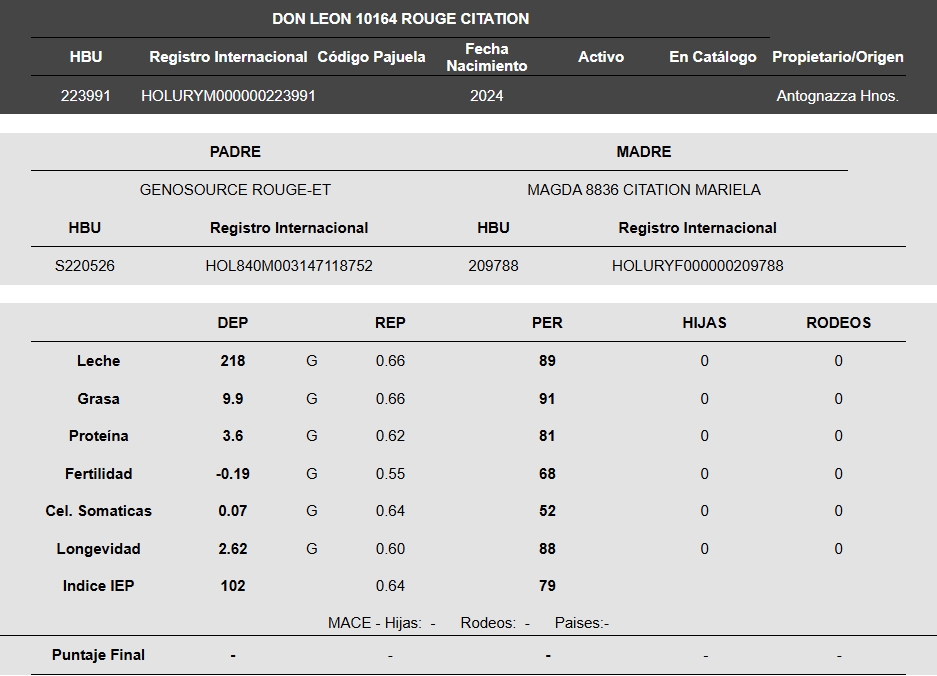Viewport: 937px width, 676px height.
Task: Click the Longevidad PER value 88
Action: pyautogui.click(x=547, y=549)
